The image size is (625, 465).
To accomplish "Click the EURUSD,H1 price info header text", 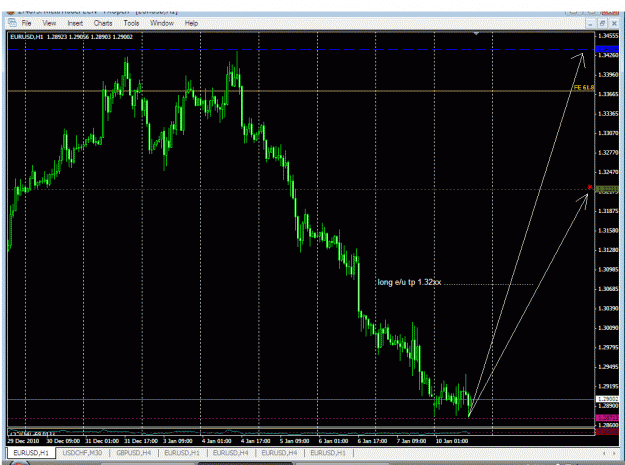I will pyautogui.click(x=71, y=37).
